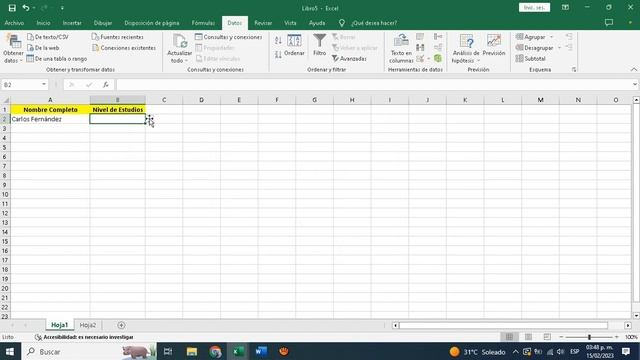Expand the formula bar chevron
The width and height of the screenshot is (640, 360).
tap(635, 84)
